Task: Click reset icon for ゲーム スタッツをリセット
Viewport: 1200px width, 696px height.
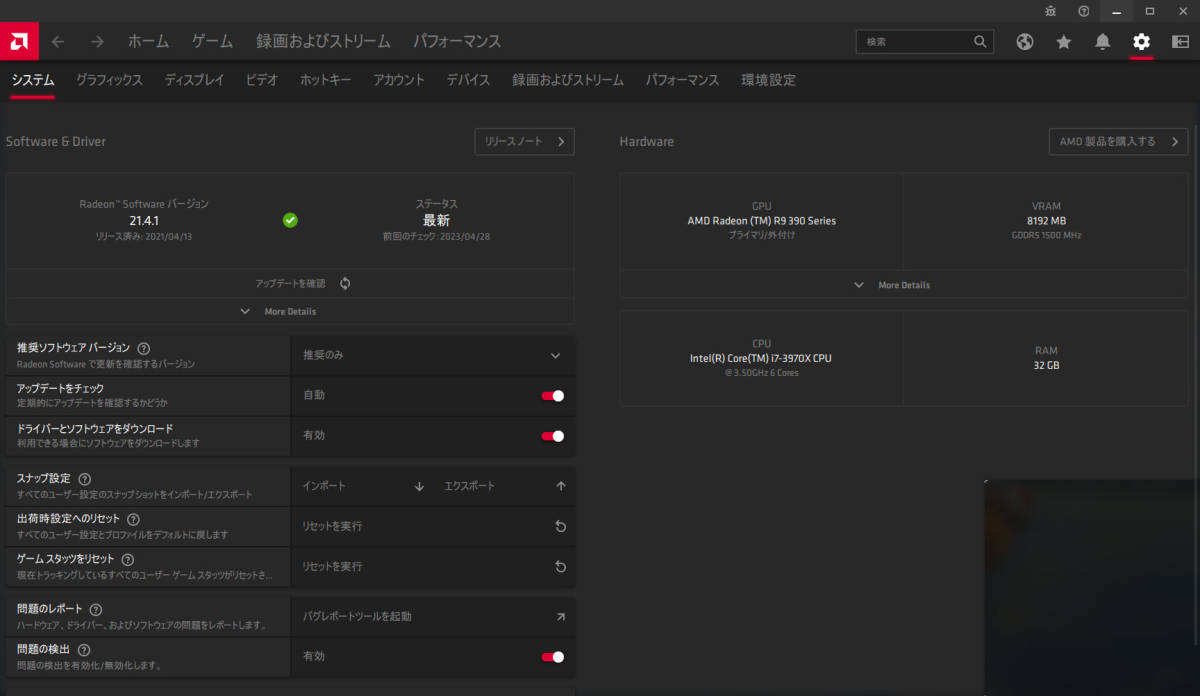Action: (x=561, y=567)
